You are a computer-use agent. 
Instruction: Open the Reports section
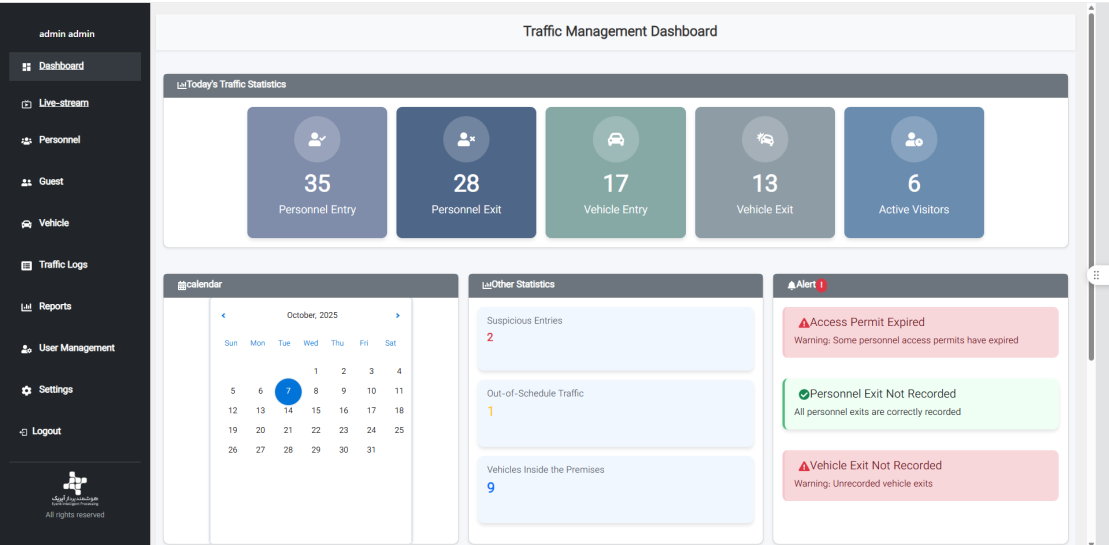[55, 307]
